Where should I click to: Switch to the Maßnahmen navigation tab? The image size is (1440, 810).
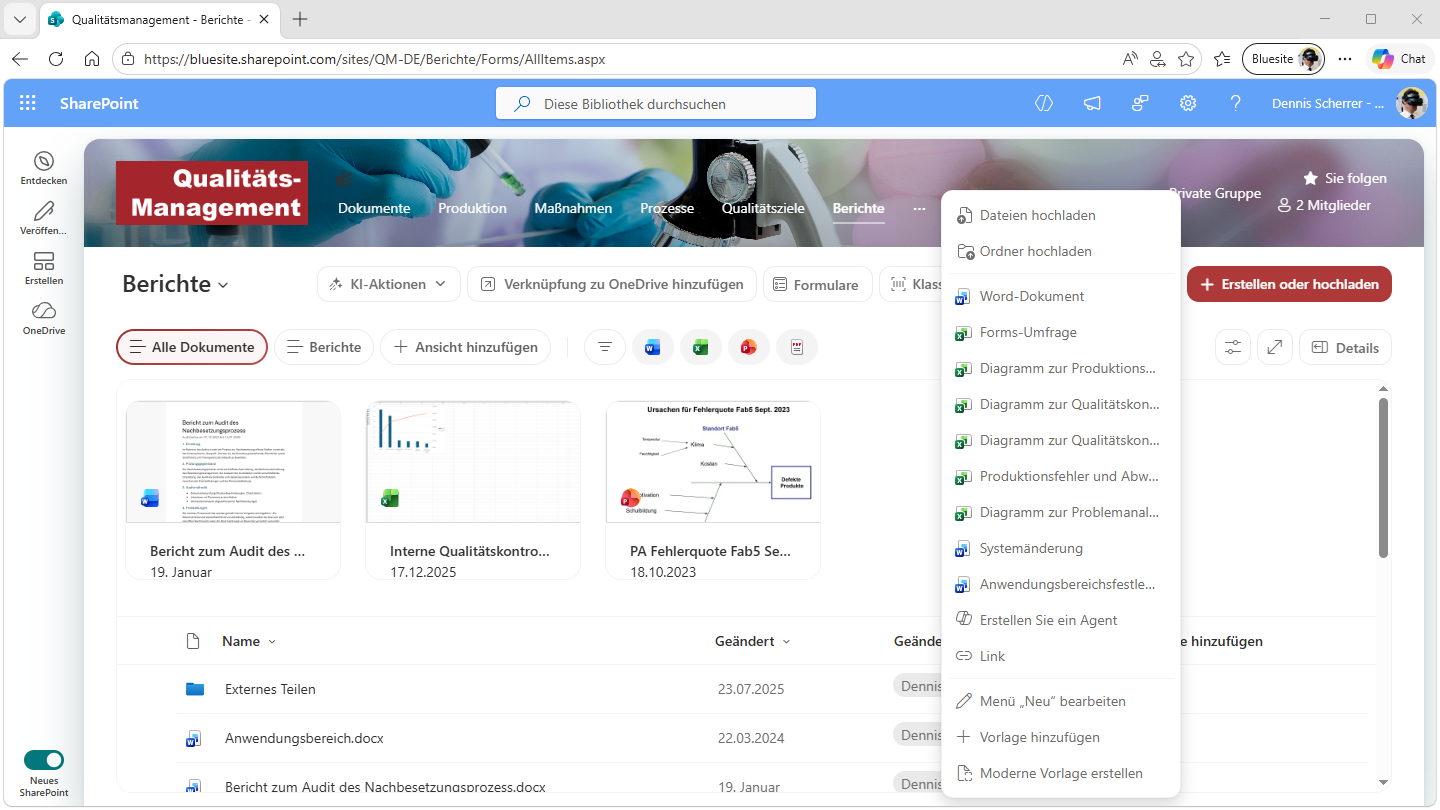[573, 208]
